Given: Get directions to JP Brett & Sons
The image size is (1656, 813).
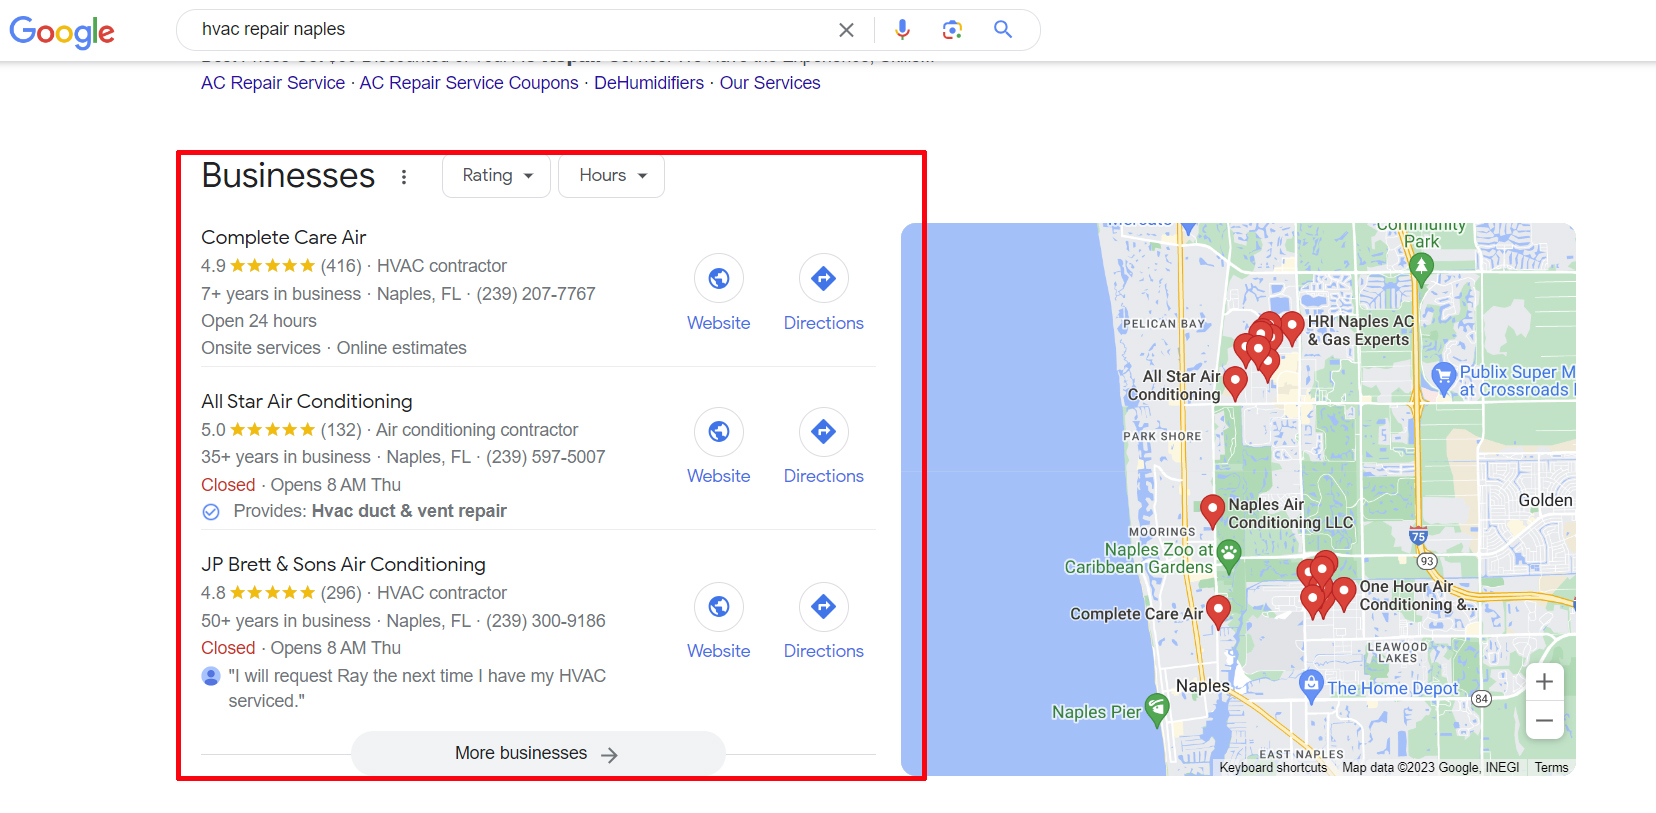Looking at the screenshot, I should pos(824,606).
